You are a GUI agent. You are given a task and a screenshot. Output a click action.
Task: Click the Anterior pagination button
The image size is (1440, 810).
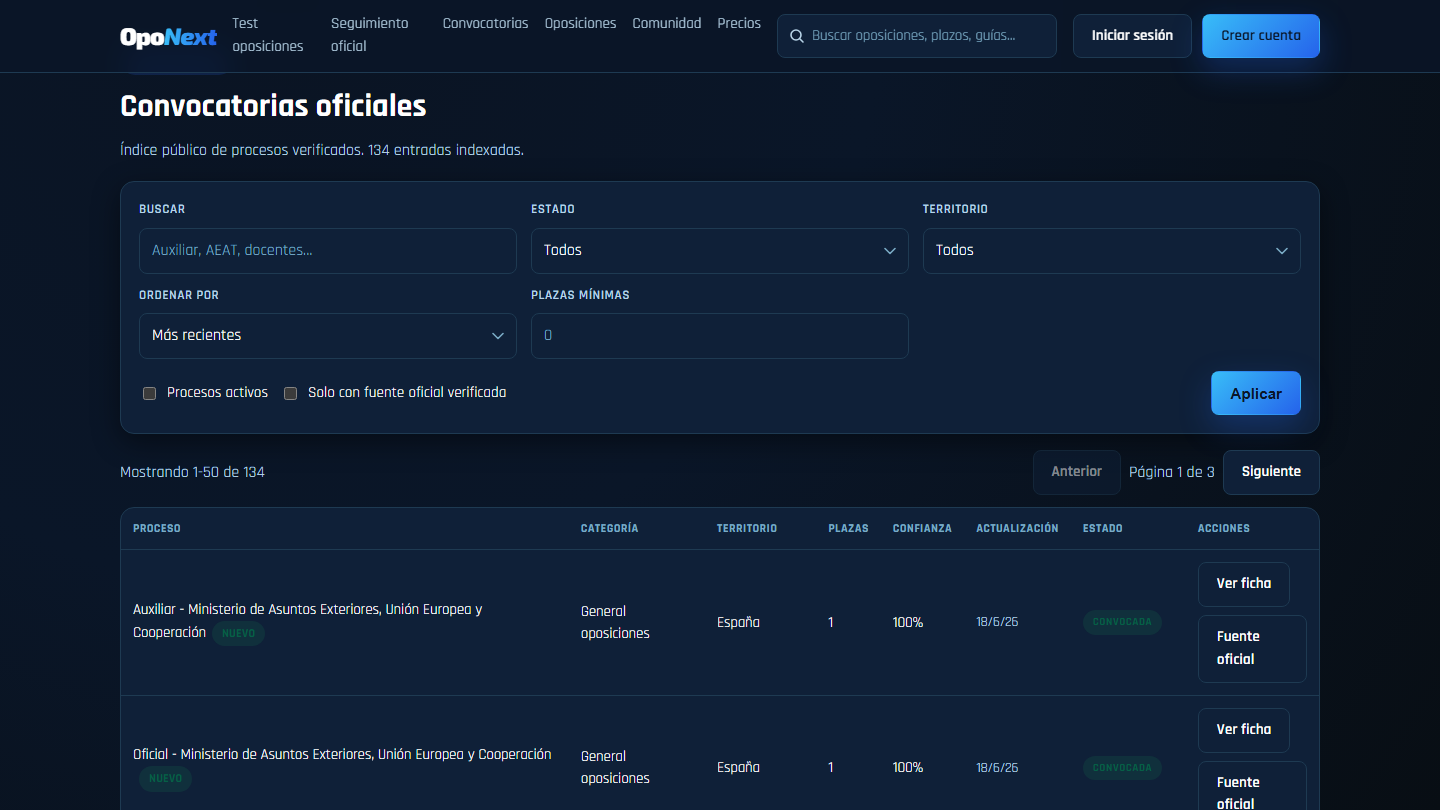tap(1077, 472)
